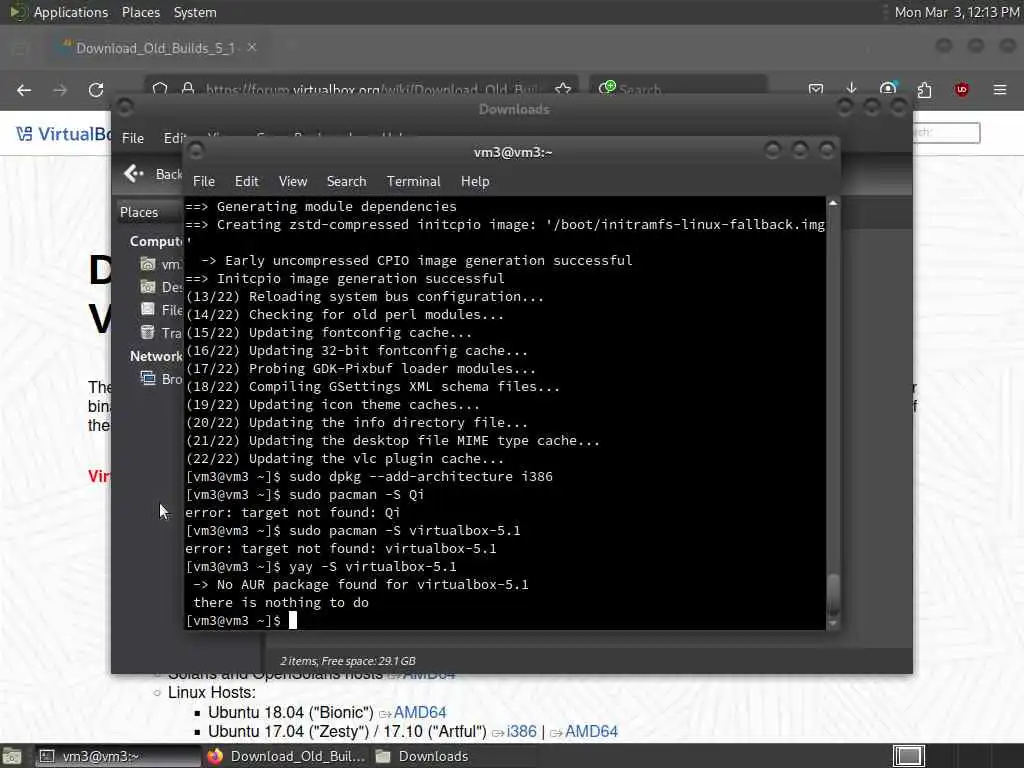Click the workspace switcher in bottom panel

click(x=908, y=756)
